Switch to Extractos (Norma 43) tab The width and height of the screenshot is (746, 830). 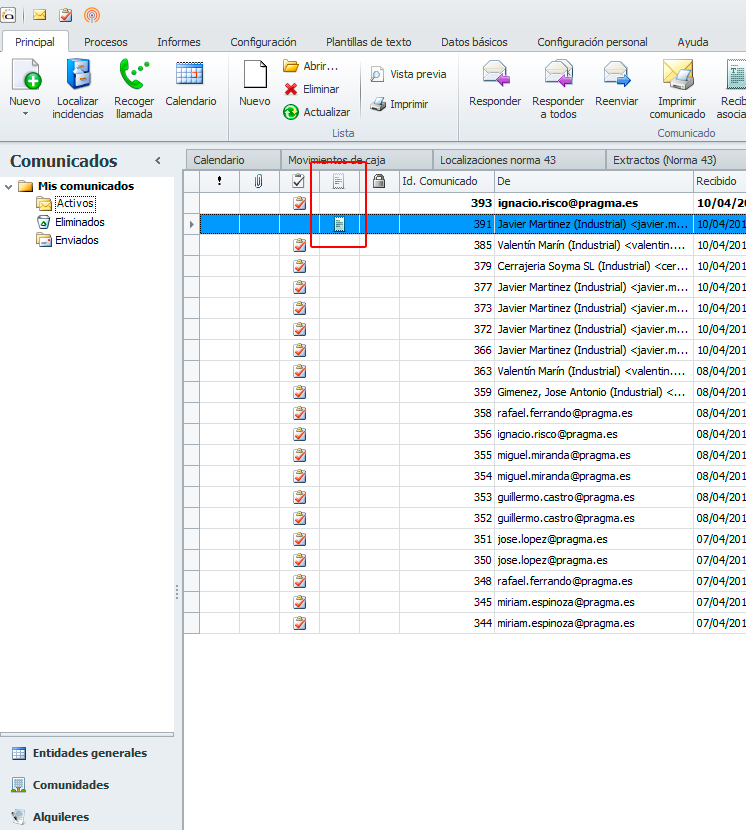point(676,160)
